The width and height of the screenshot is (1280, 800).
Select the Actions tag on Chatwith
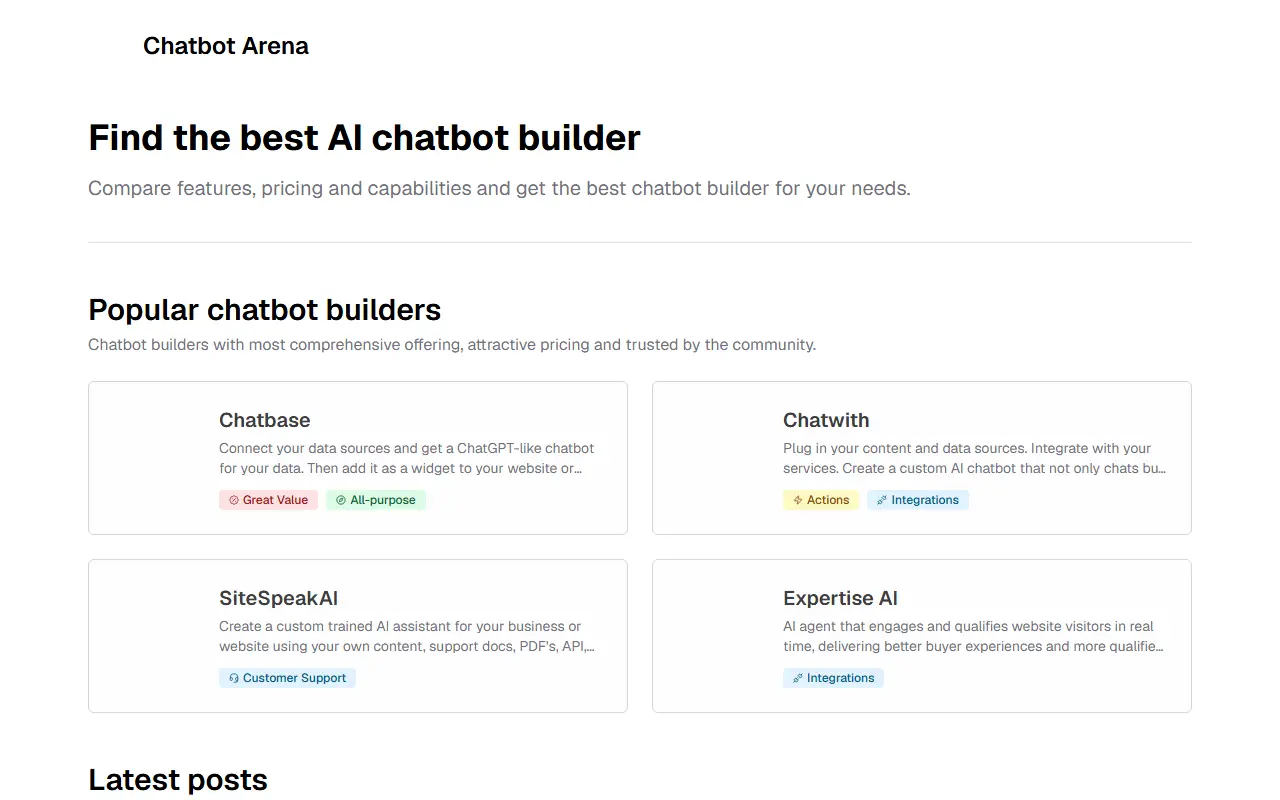tap(821, 500)
